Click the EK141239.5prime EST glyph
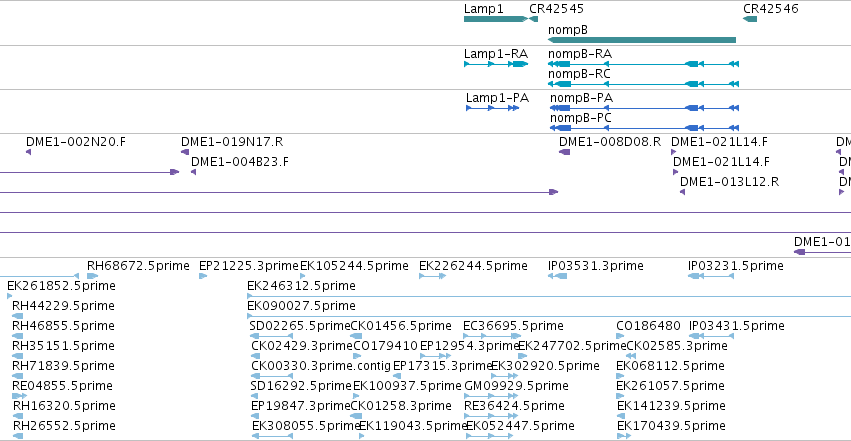Image resolution: width=851 pixels, height=441 pixels. tap(621, 416)
